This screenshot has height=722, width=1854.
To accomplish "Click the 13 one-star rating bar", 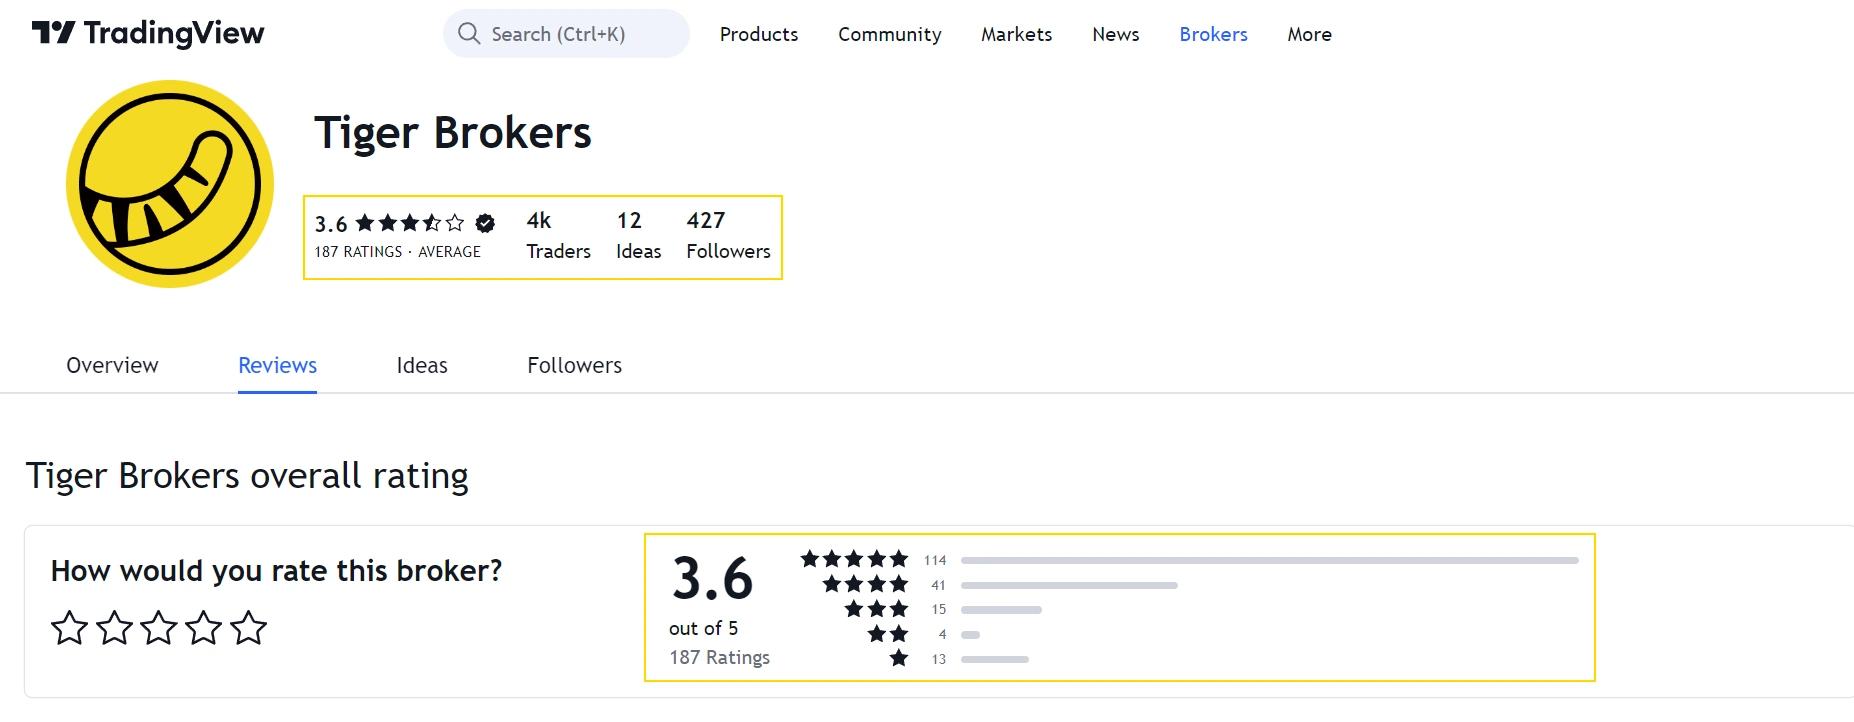I will point(995,659).
